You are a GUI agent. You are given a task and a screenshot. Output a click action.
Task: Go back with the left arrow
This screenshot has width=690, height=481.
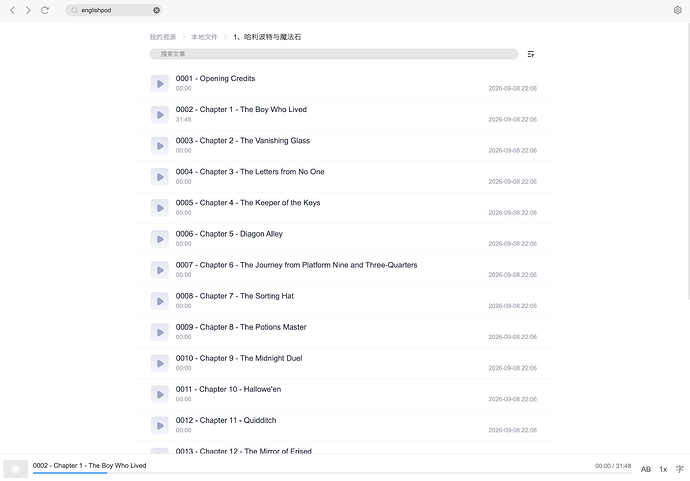tap(12, 10)
